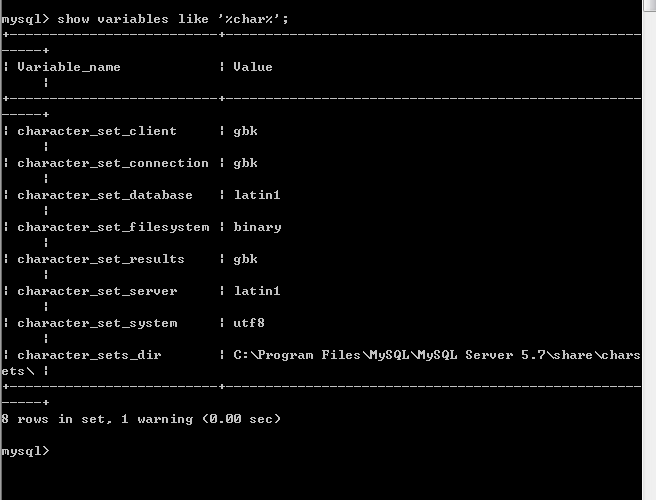Click the character_set_system variable name

97,323
